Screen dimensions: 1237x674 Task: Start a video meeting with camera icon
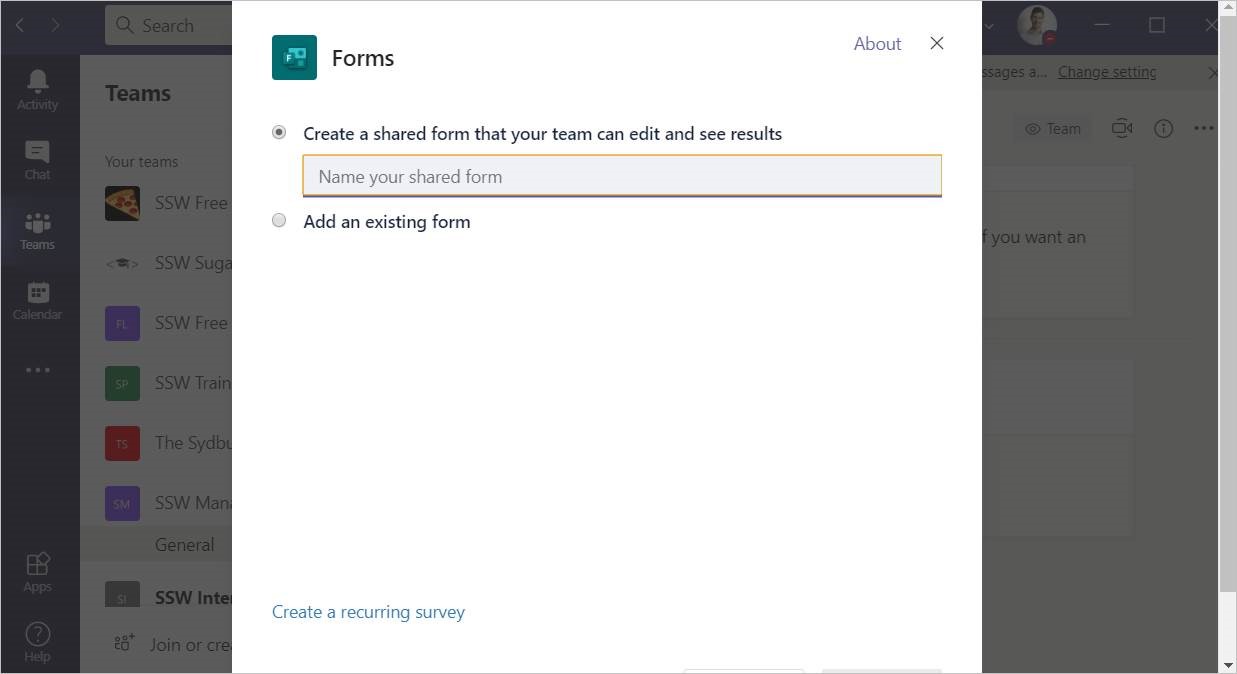click(x=1123, y=128)
